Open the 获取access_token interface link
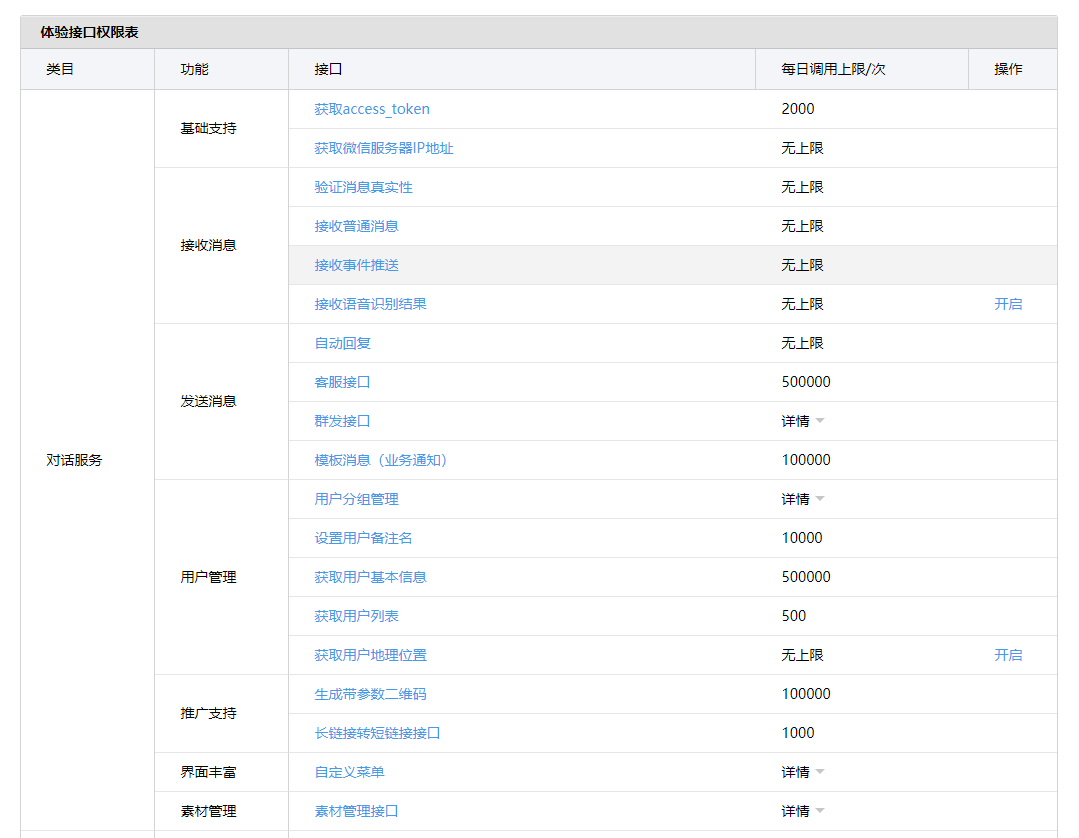The image size is (1079, 838). 372,109
